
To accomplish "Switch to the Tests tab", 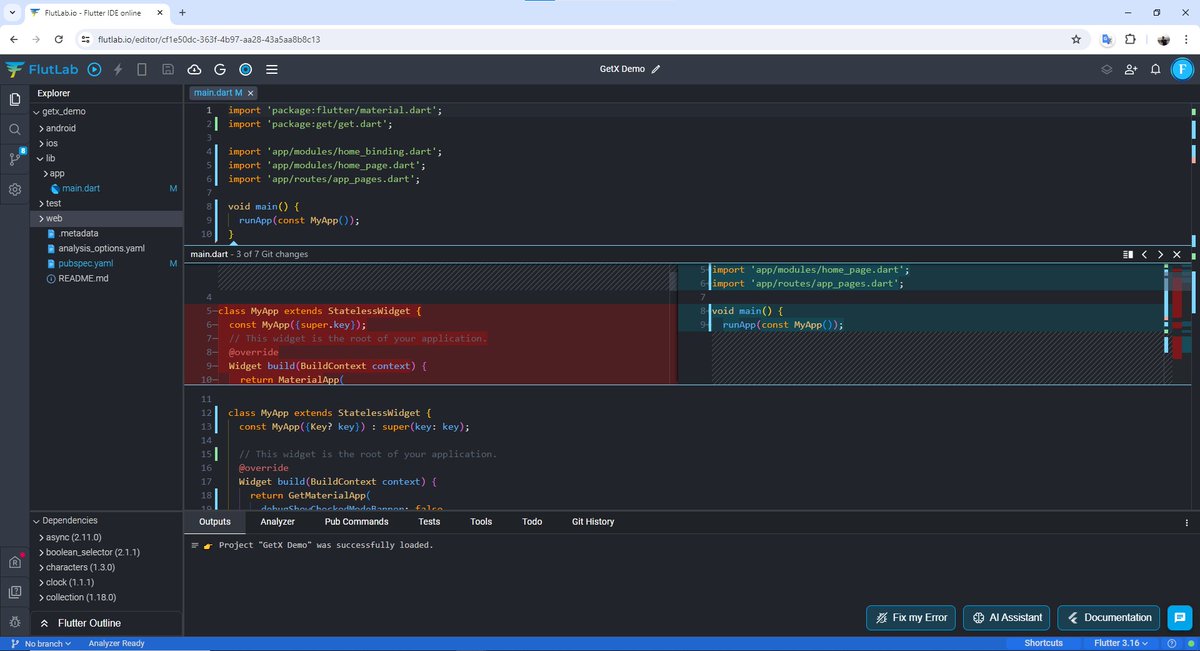I will [429, 521].
